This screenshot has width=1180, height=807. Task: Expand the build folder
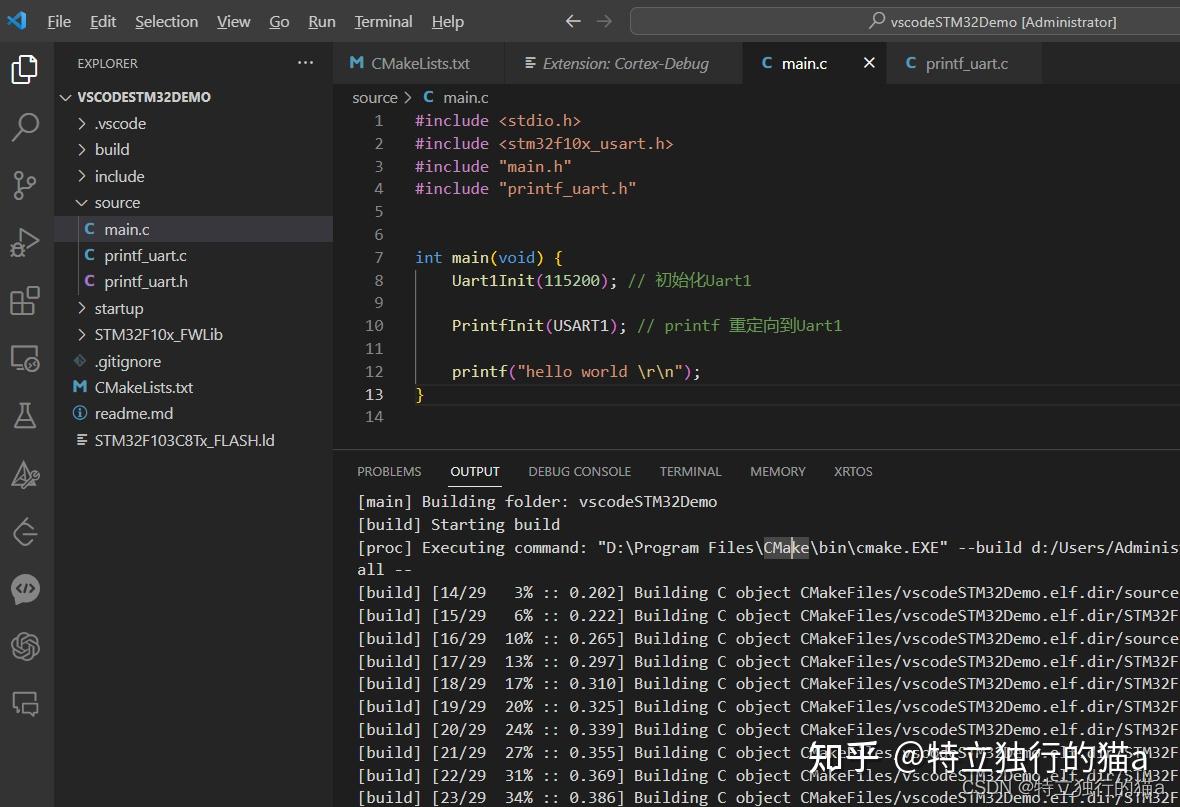[111, 149]
